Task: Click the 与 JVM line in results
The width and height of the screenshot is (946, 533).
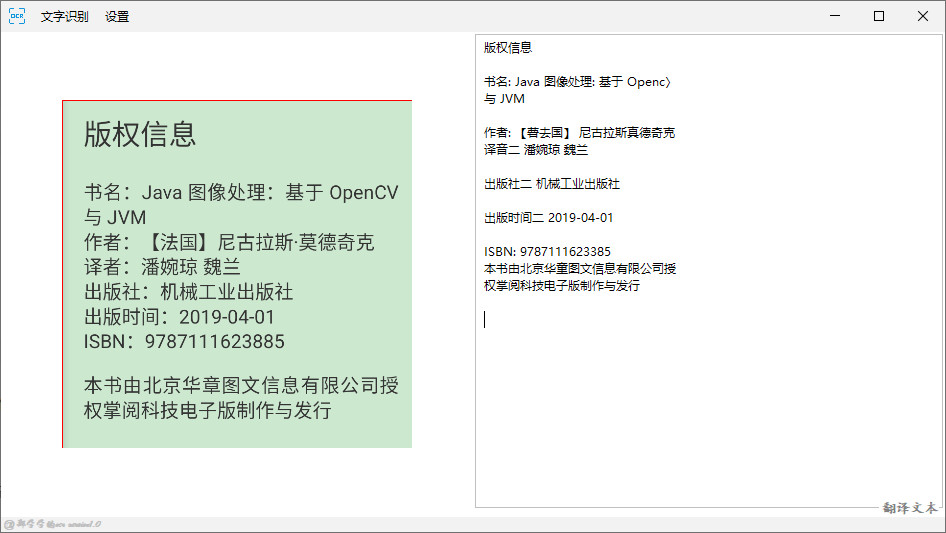Action: 504,98
